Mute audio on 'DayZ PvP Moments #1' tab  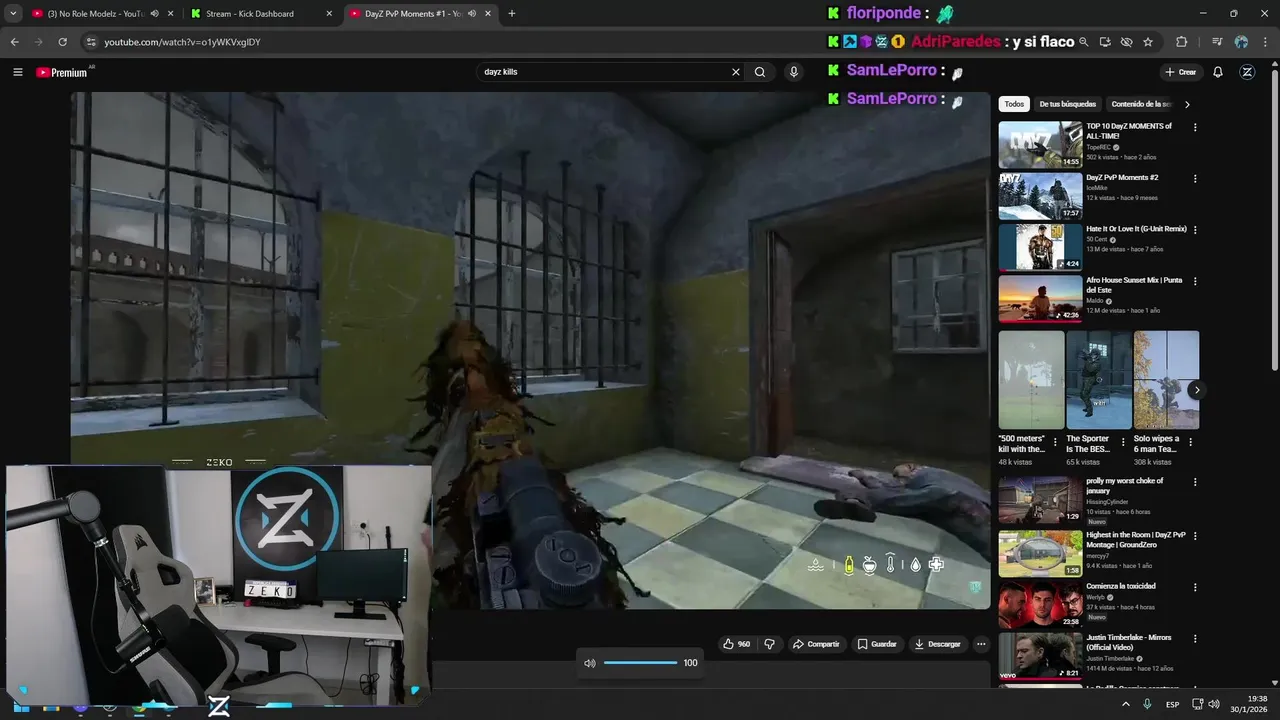[471, 14]
